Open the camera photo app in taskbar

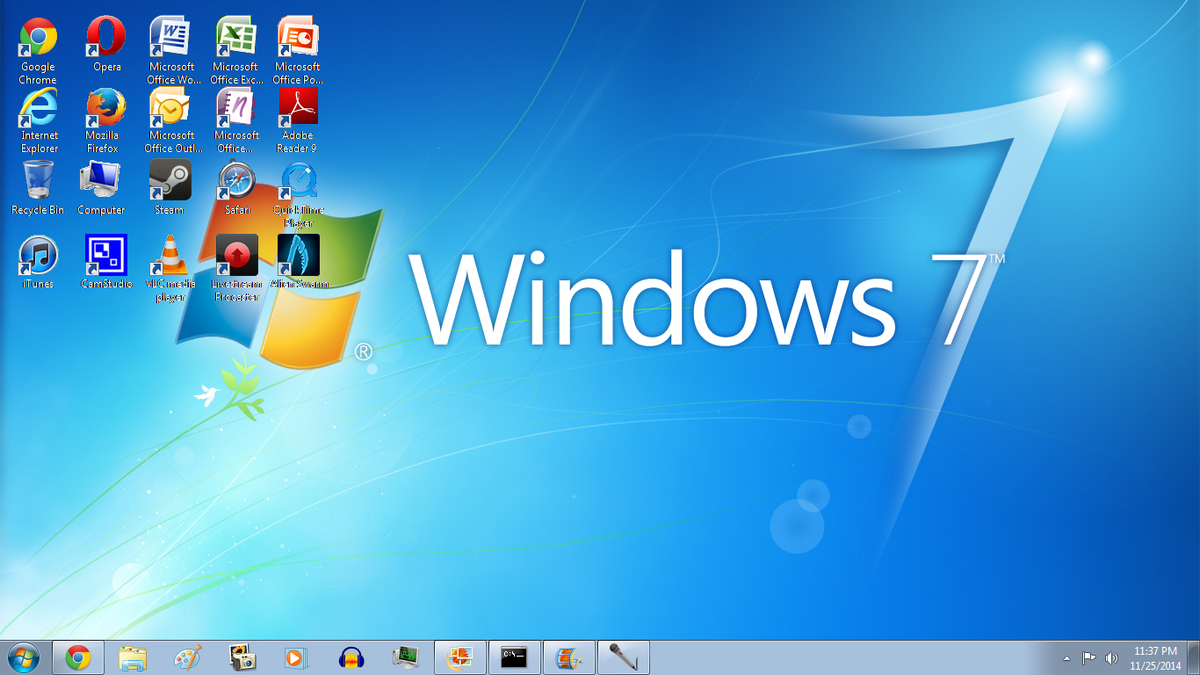241,657
